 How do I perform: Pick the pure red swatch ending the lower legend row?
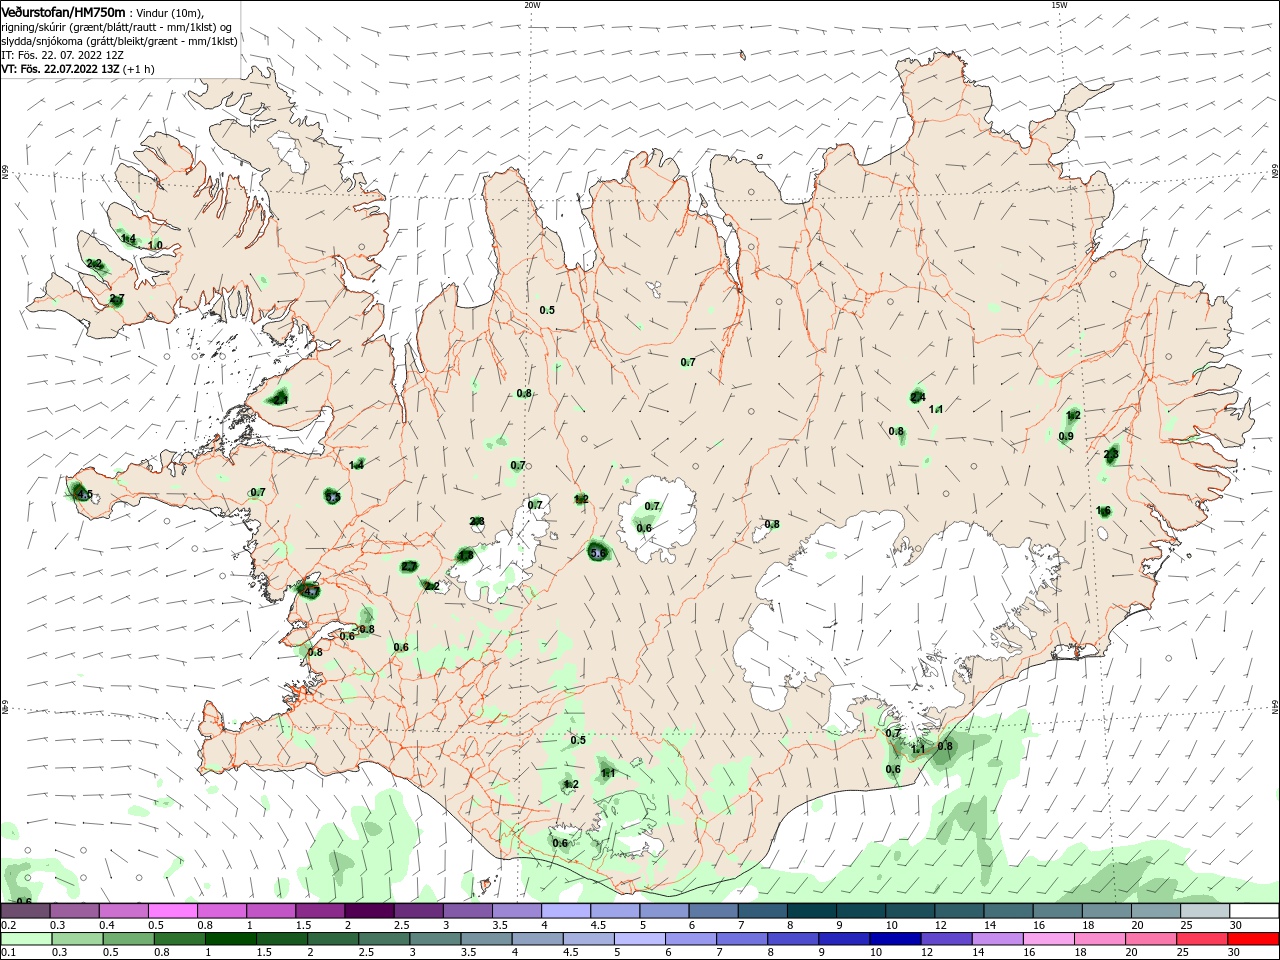click(x=1253, y=939)
